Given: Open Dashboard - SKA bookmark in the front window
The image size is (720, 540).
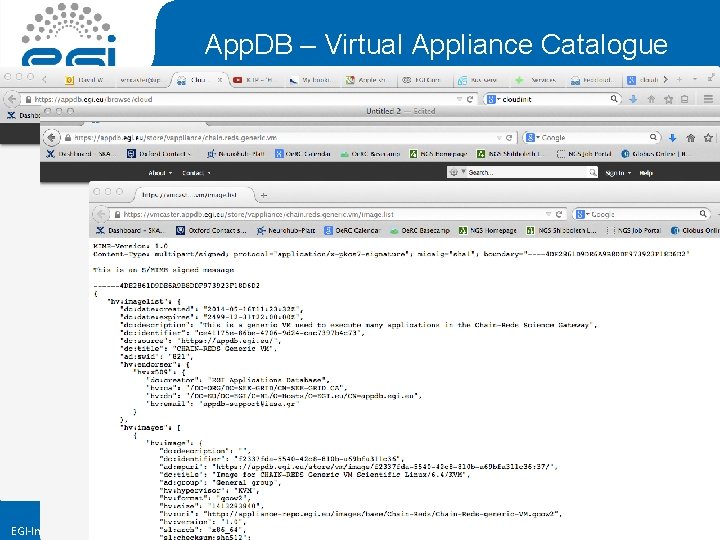Looking at the screenshot, I should (129, 231).
